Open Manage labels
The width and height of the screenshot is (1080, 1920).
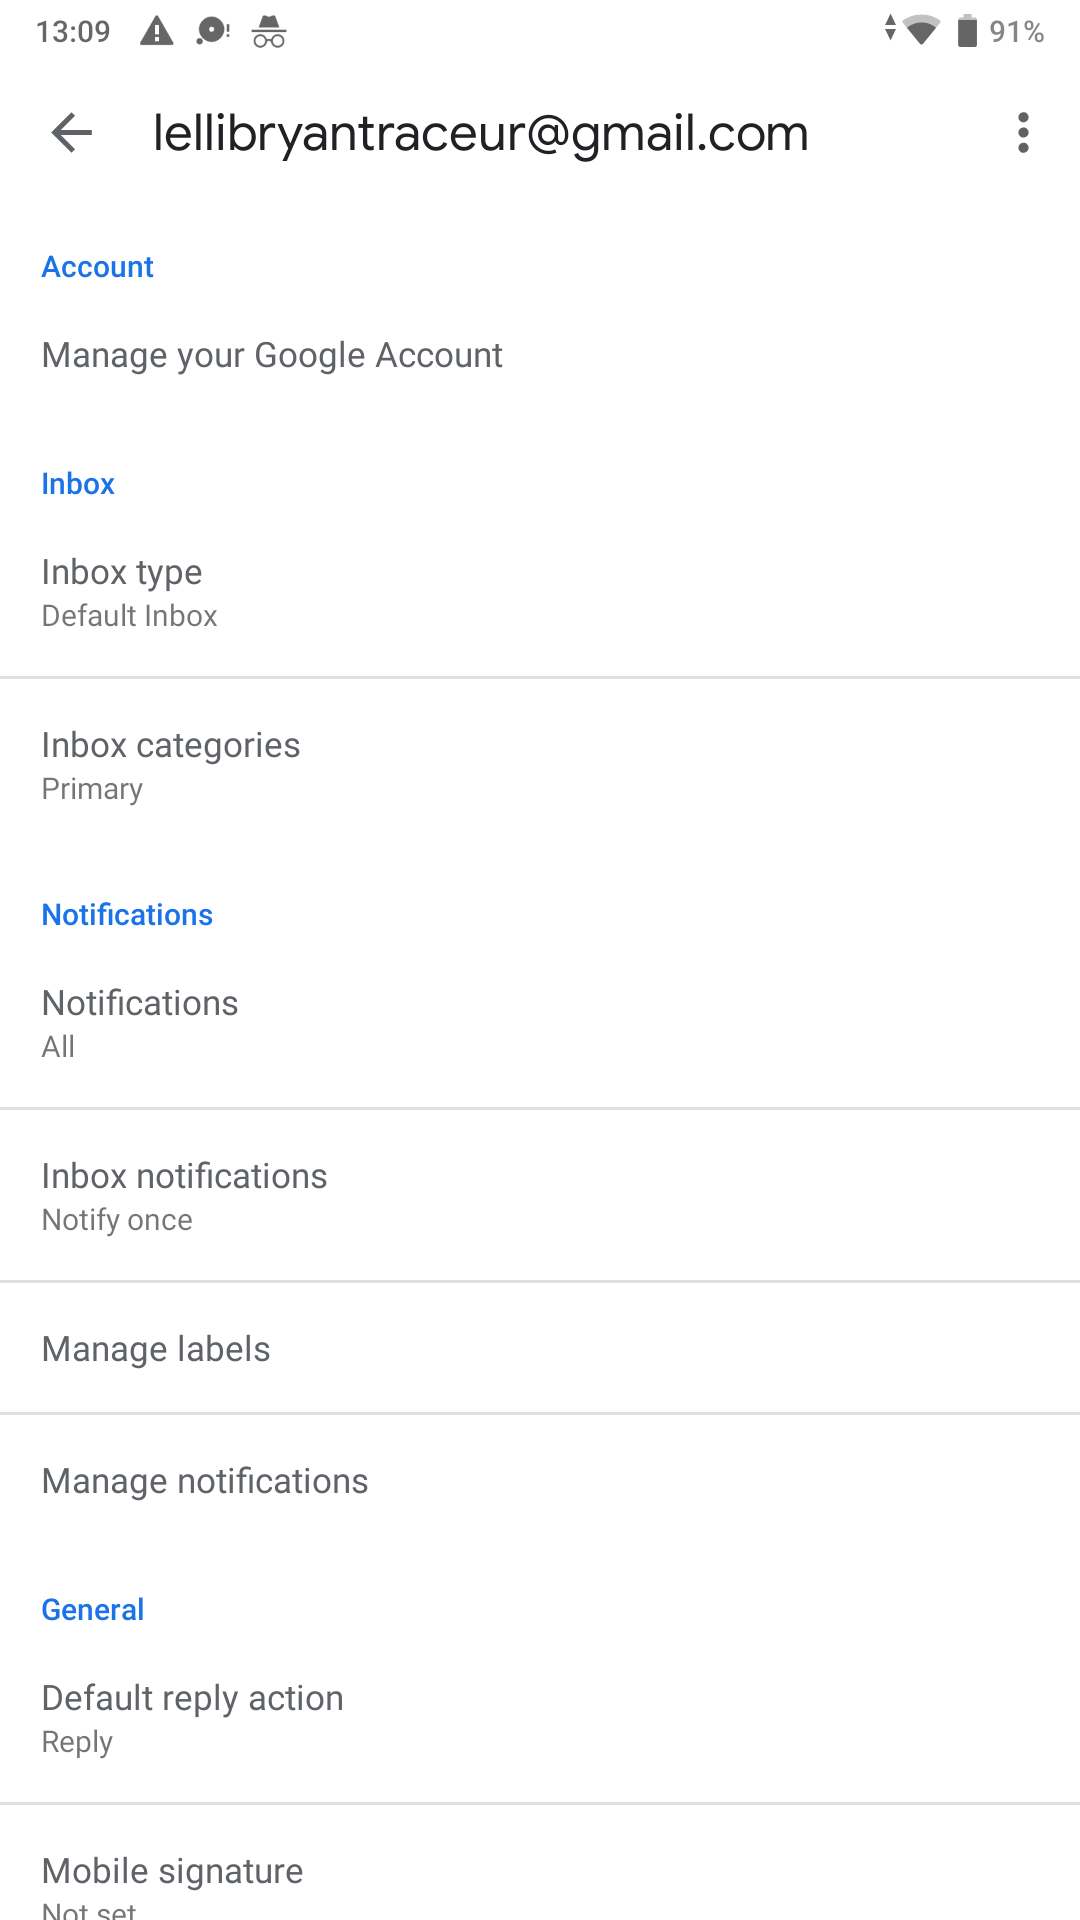(x=540, y=1348)
